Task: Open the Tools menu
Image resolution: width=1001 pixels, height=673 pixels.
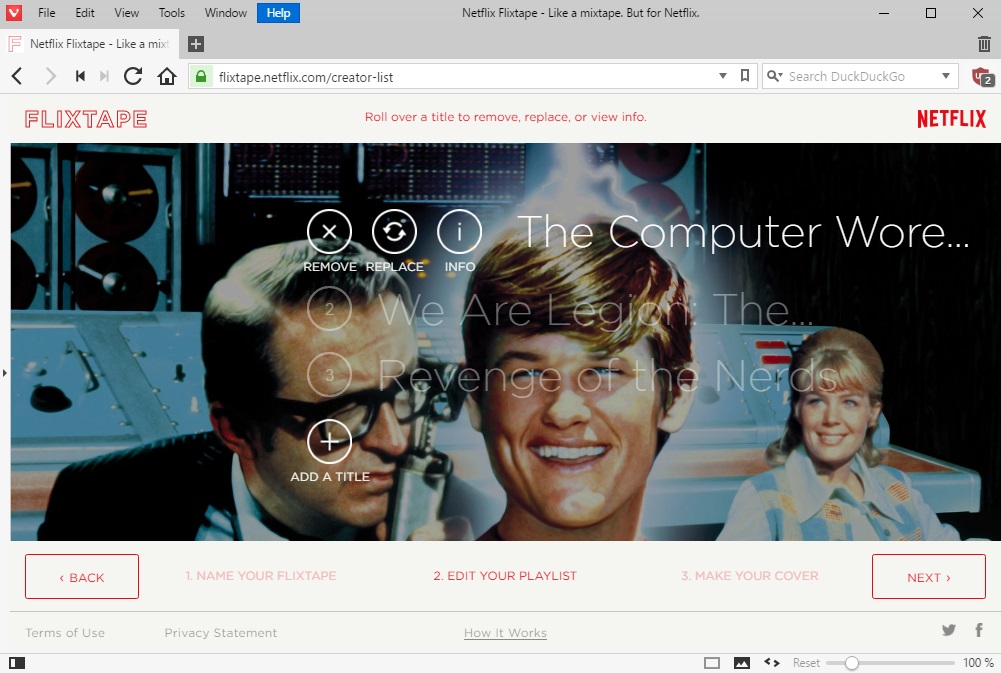Action: 172,13
